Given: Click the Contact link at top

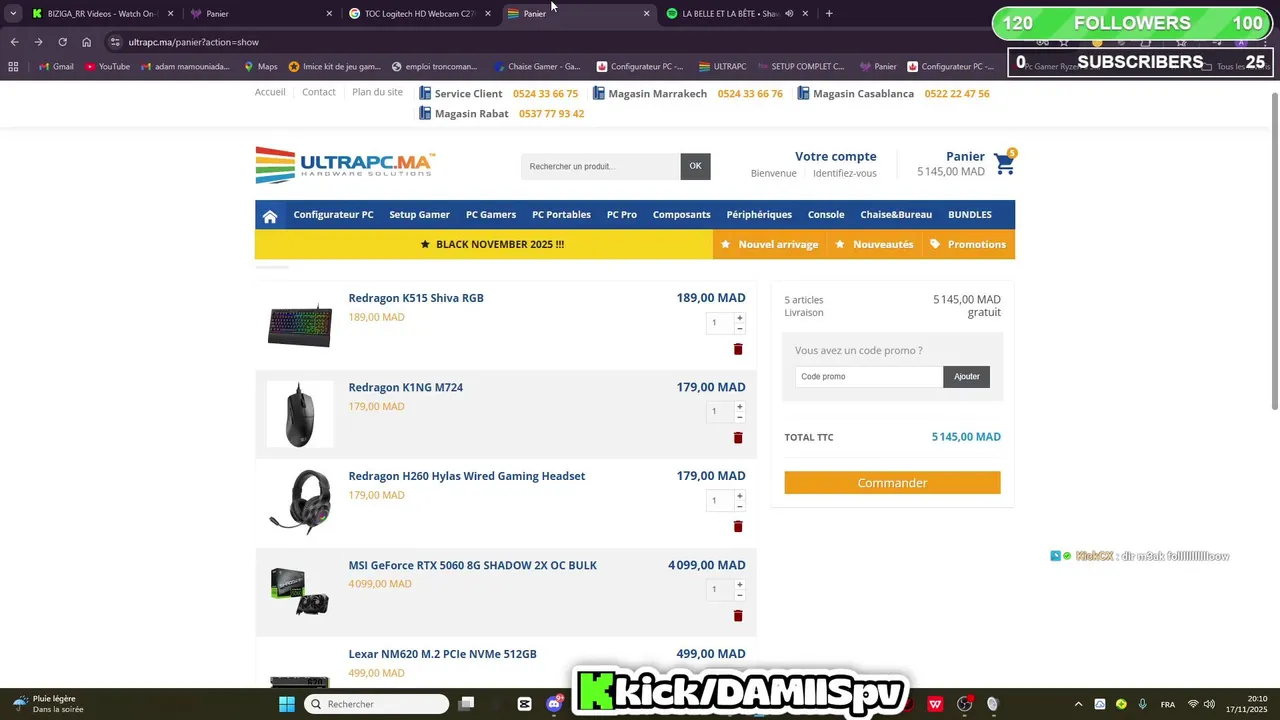Looking at the screenshot, I should tap(319, 92).
